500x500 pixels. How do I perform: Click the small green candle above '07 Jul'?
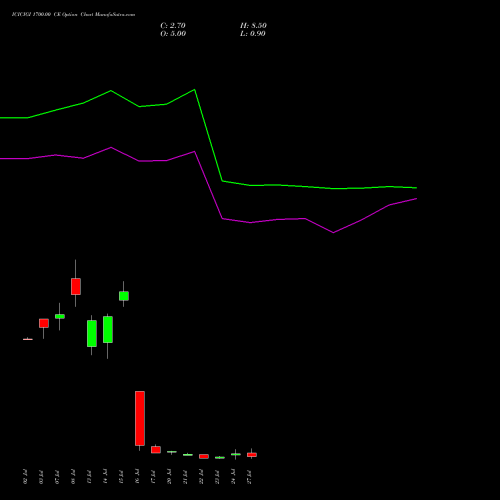[x=60, y=316]
